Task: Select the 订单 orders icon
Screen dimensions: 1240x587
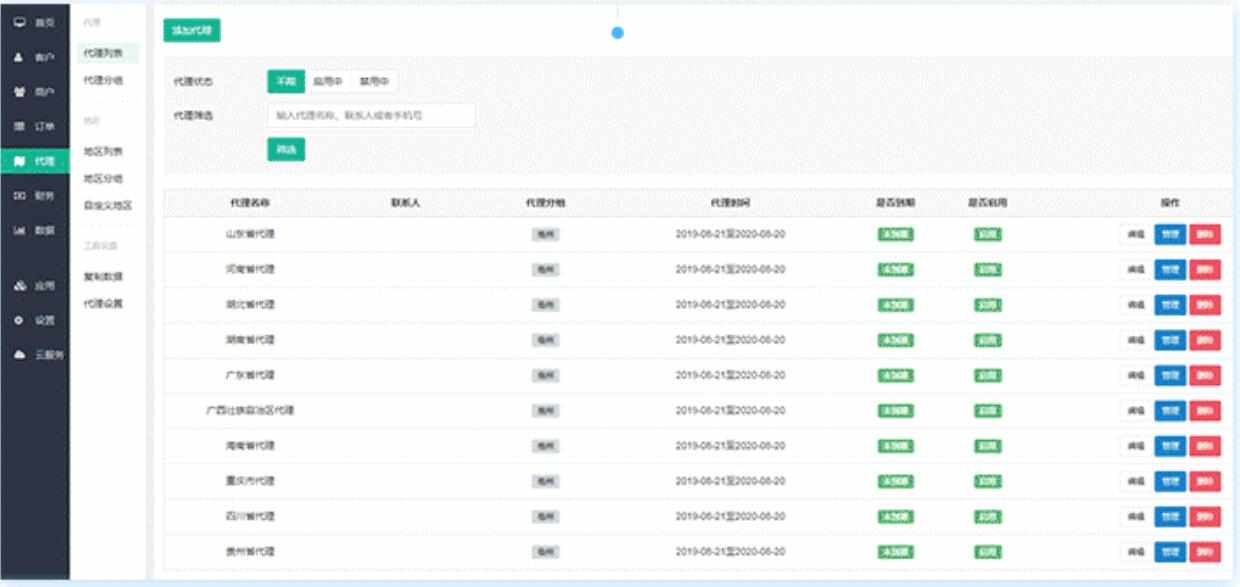Action: tap(19, 126)
